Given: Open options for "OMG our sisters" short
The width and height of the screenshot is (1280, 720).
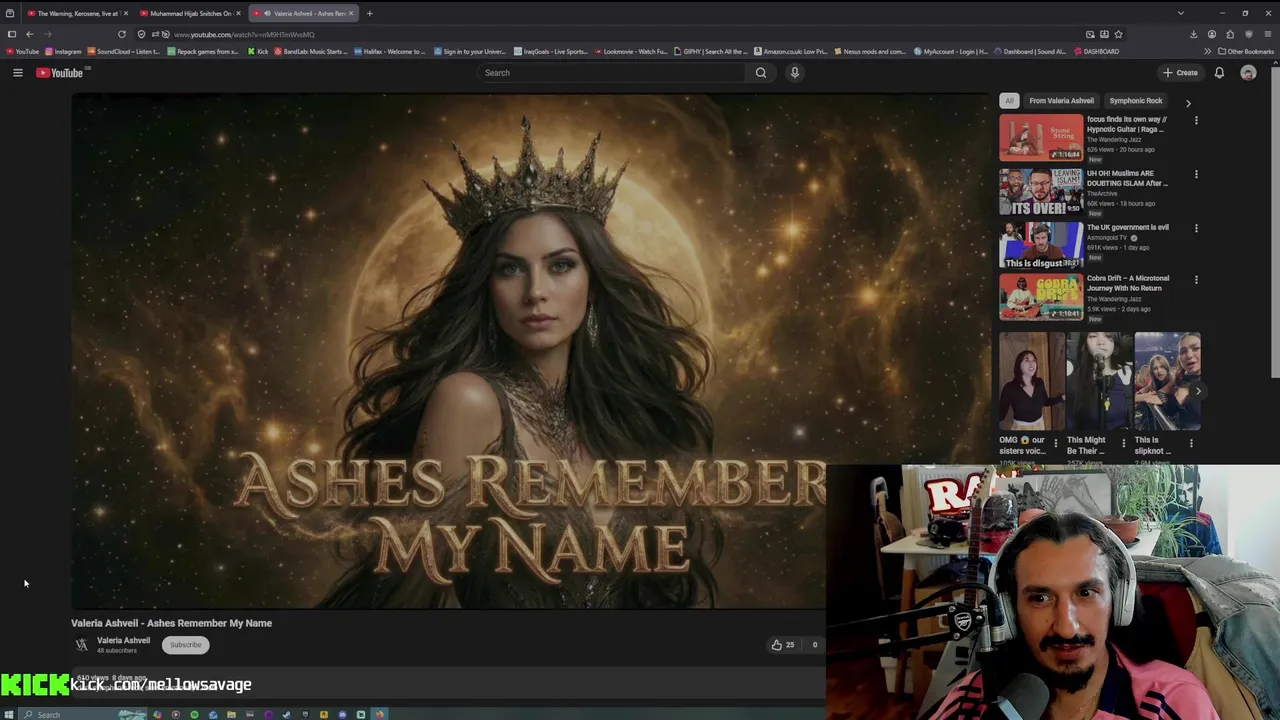Looking at the screenshot, I should pyautogui.click(x=1055, y=443).
